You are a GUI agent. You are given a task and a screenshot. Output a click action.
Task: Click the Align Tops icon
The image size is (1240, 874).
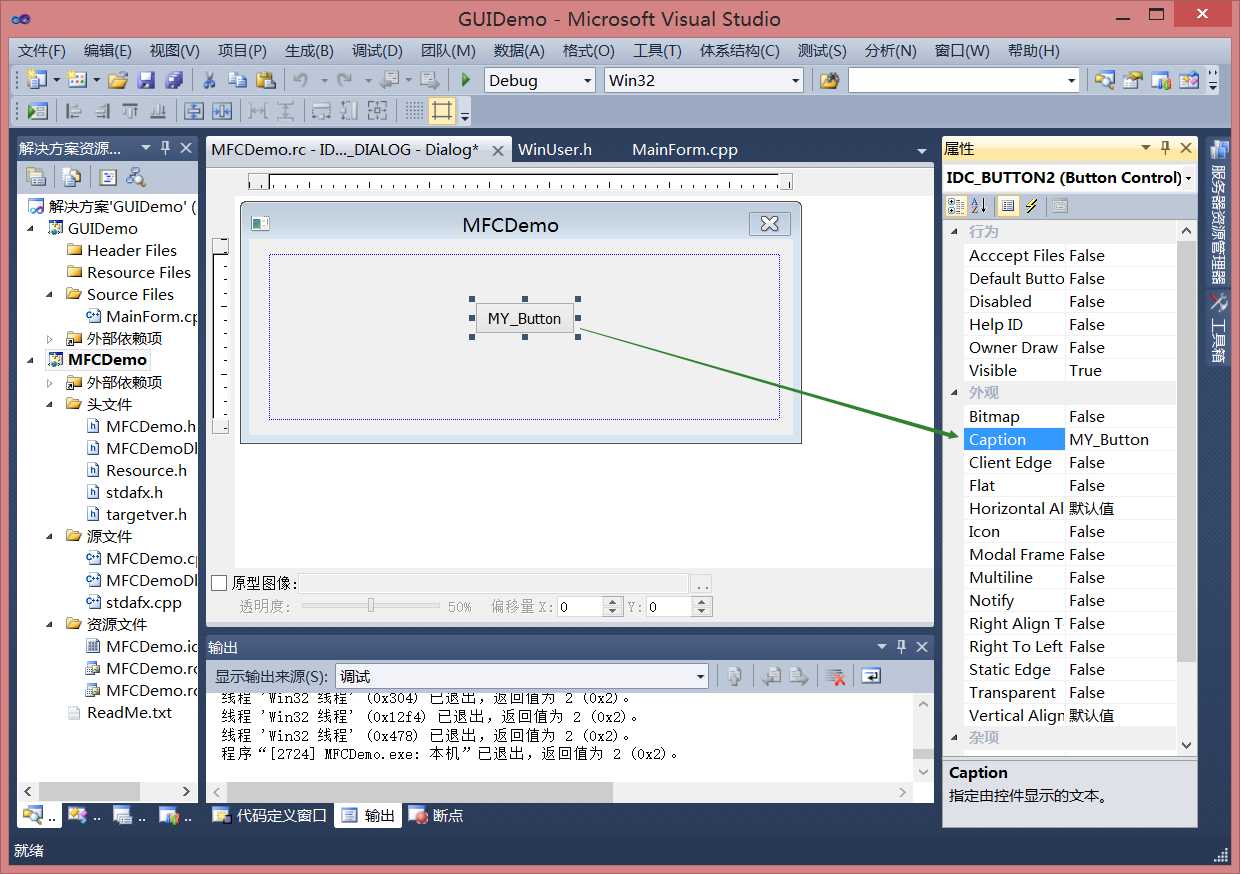pos(130,111)
